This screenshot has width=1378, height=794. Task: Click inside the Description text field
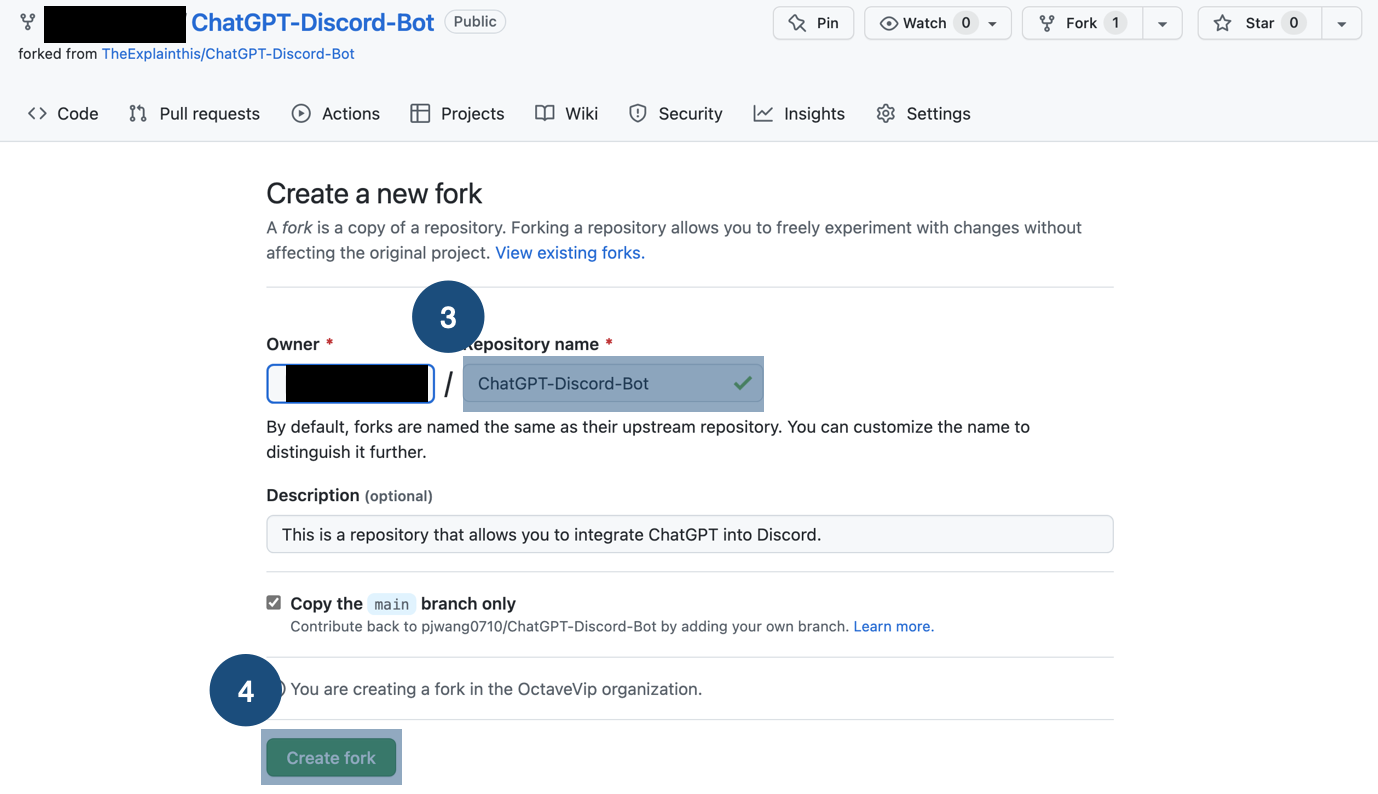tap(689, 534)
